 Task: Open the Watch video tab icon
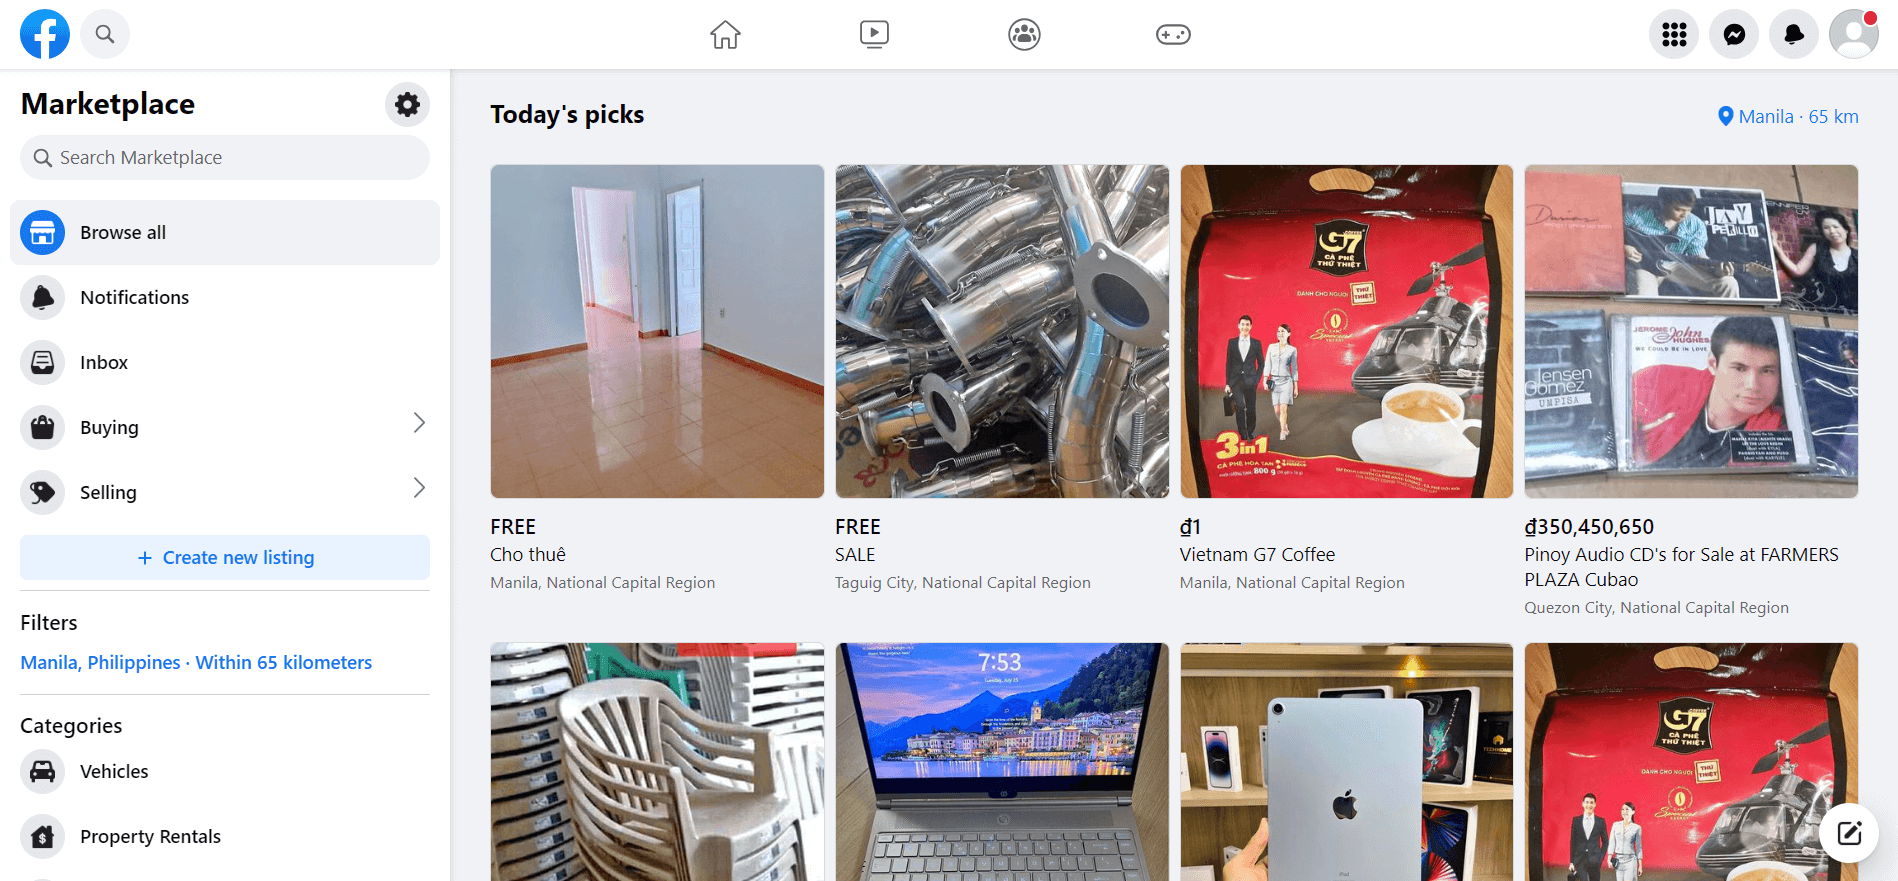(x=874, y=35)
